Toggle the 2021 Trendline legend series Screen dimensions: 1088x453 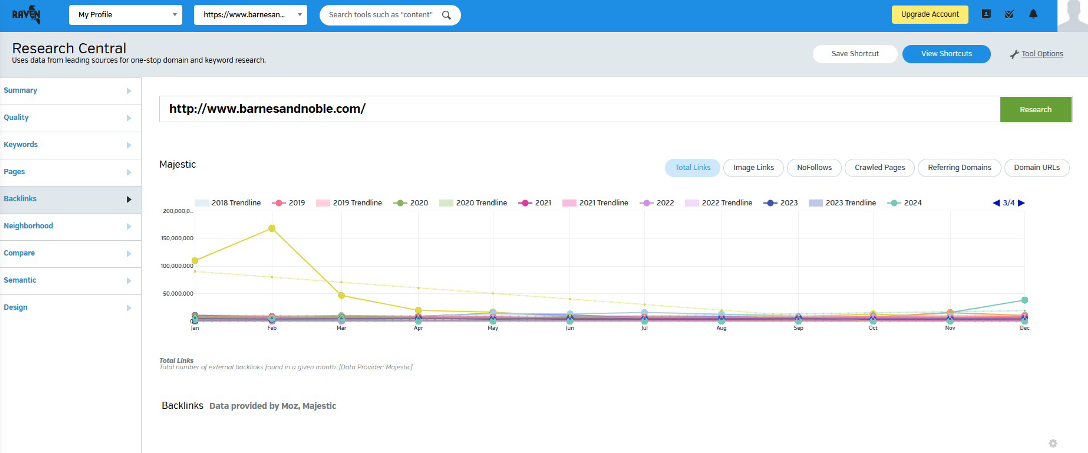(x=595, y=203)
